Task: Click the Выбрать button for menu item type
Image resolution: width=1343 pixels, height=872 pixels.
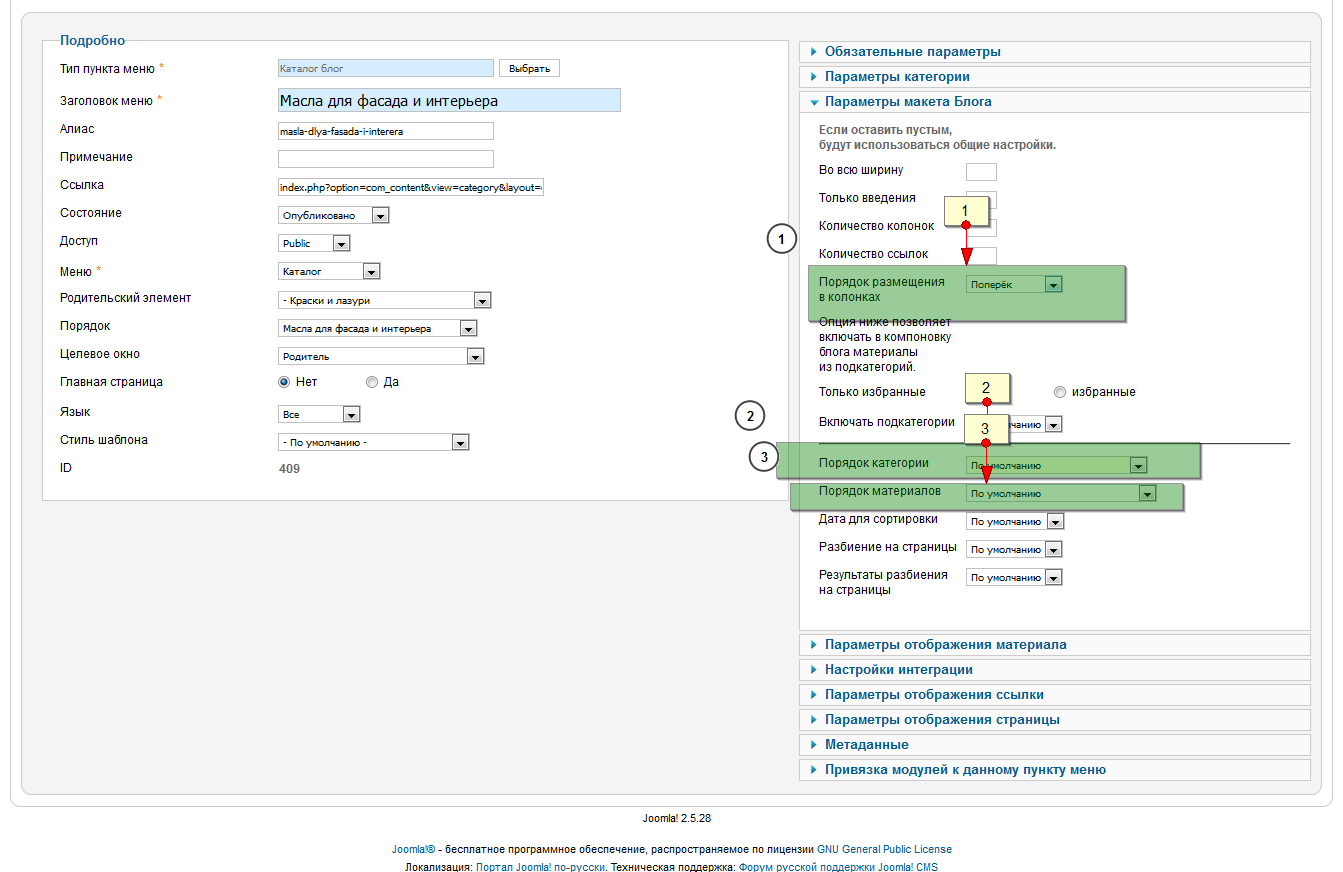Action: 529,68
